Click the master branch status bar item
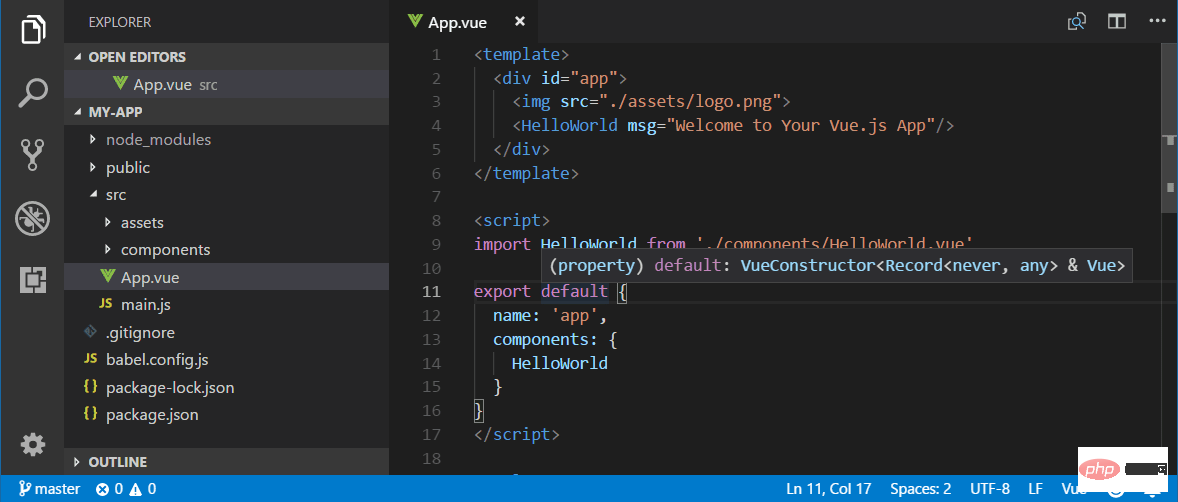1178x502 pixels. (48, 489)
